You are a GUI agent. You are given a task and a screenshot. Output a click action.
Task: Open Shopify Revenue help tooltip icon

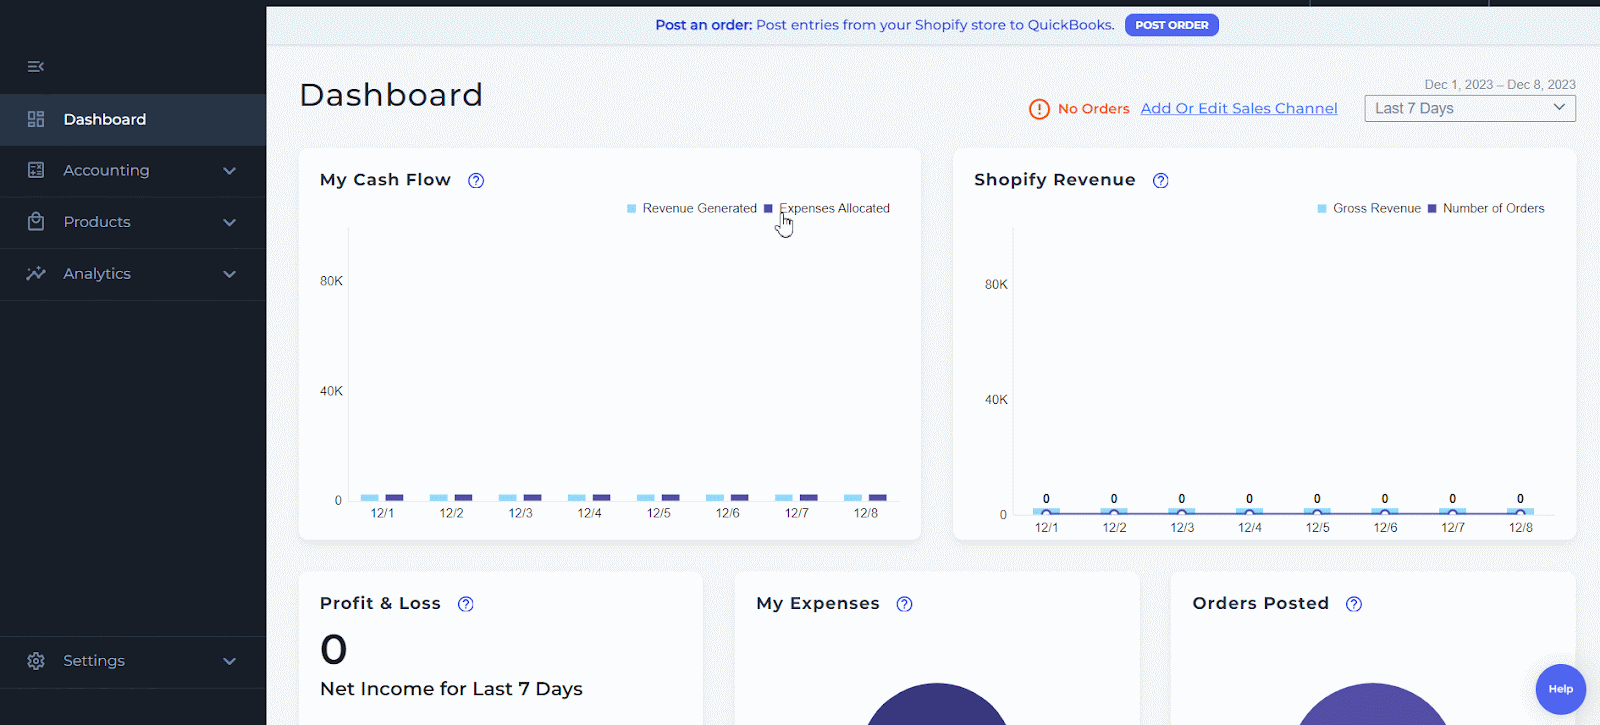1160,181
